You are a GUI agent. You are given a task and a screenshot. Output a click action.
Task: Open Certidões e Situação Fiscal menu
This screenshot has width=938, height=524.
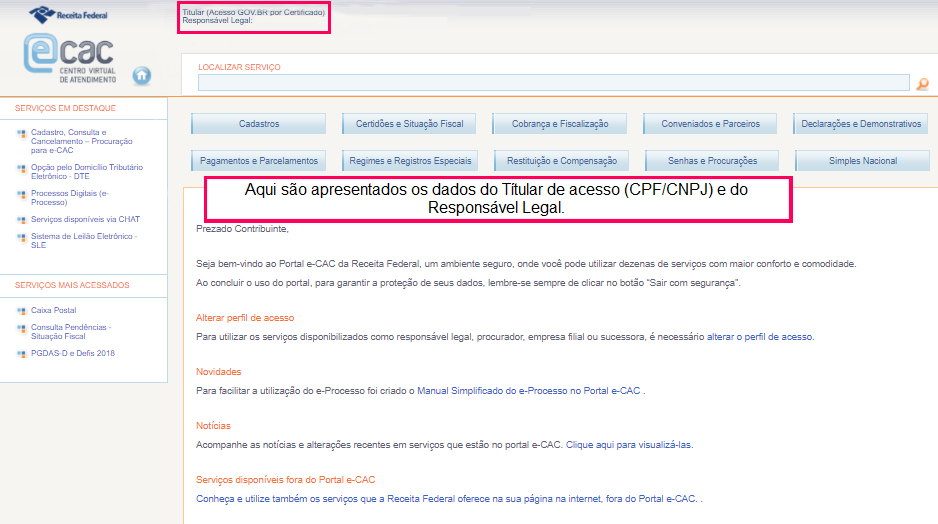409,124
